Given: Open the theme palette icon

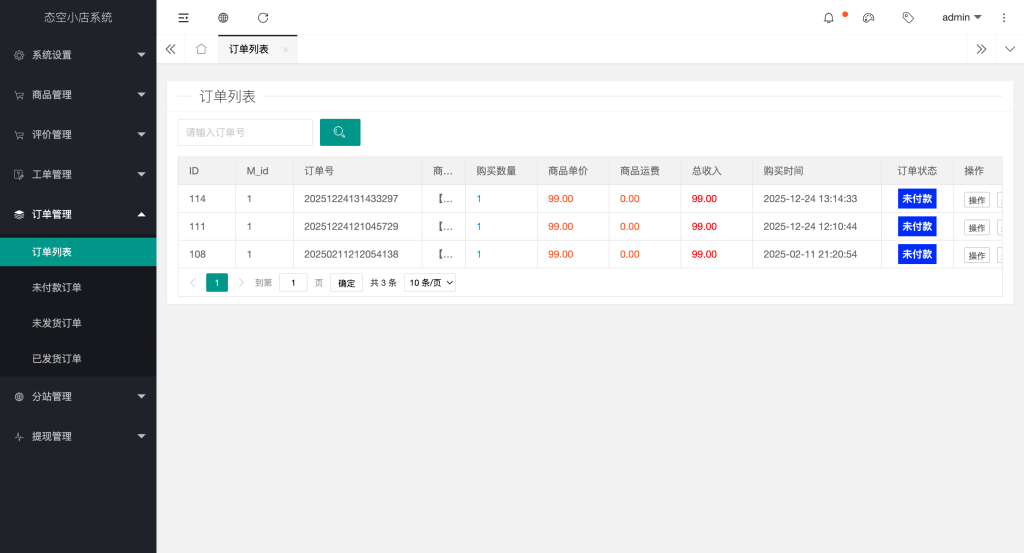Looking at the screenshot, I should tap(868, 17).
